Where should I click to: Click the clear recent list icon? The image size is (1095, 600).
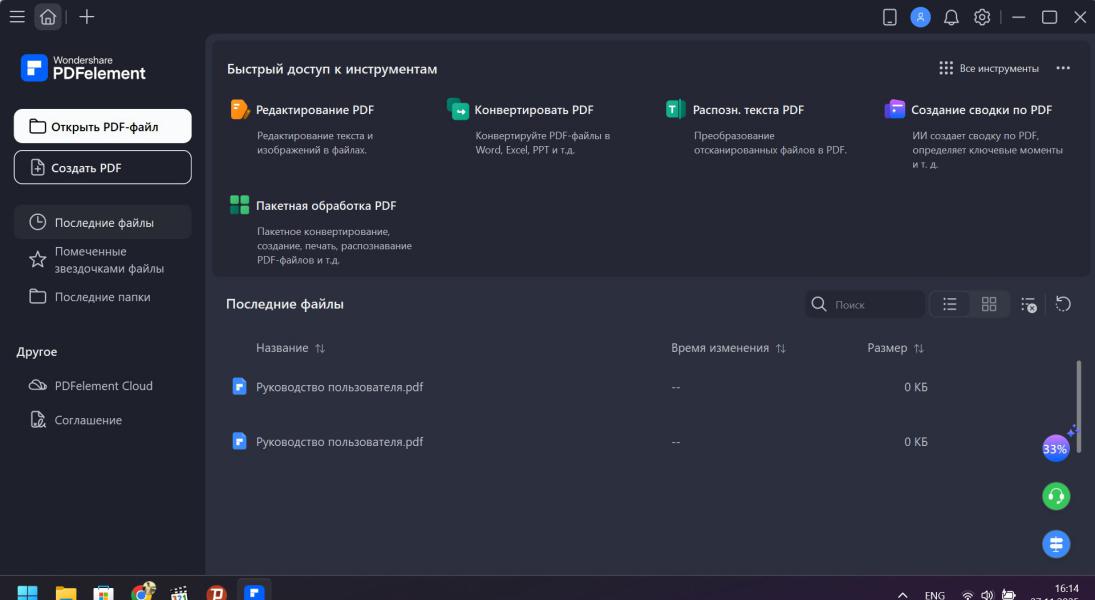tap(1028, 305)
